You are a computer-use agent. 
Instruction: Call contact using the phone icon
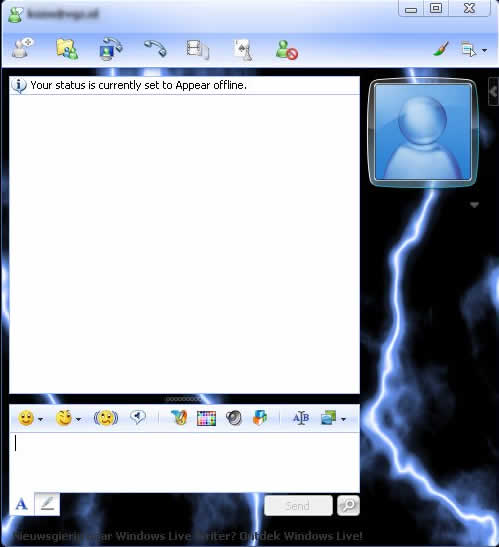155,48
